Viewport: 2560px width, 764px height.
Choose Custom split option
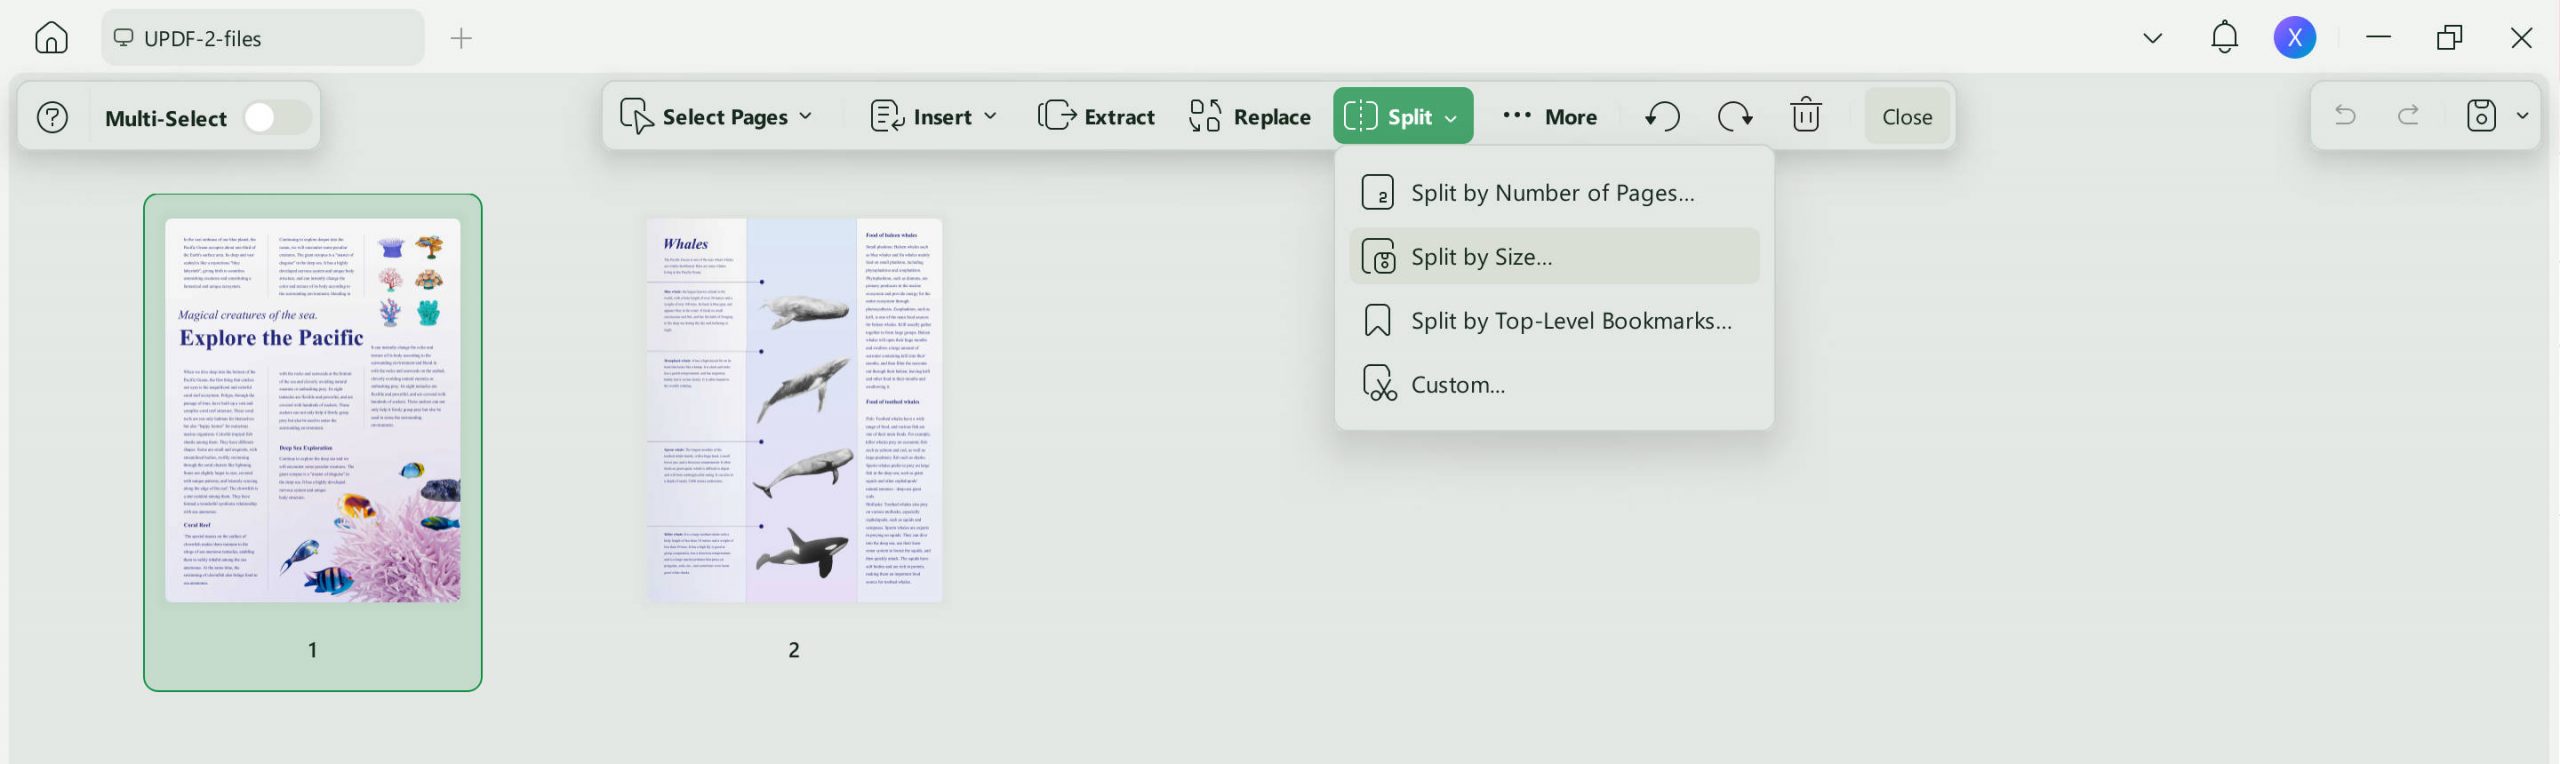pos(1554,384)
